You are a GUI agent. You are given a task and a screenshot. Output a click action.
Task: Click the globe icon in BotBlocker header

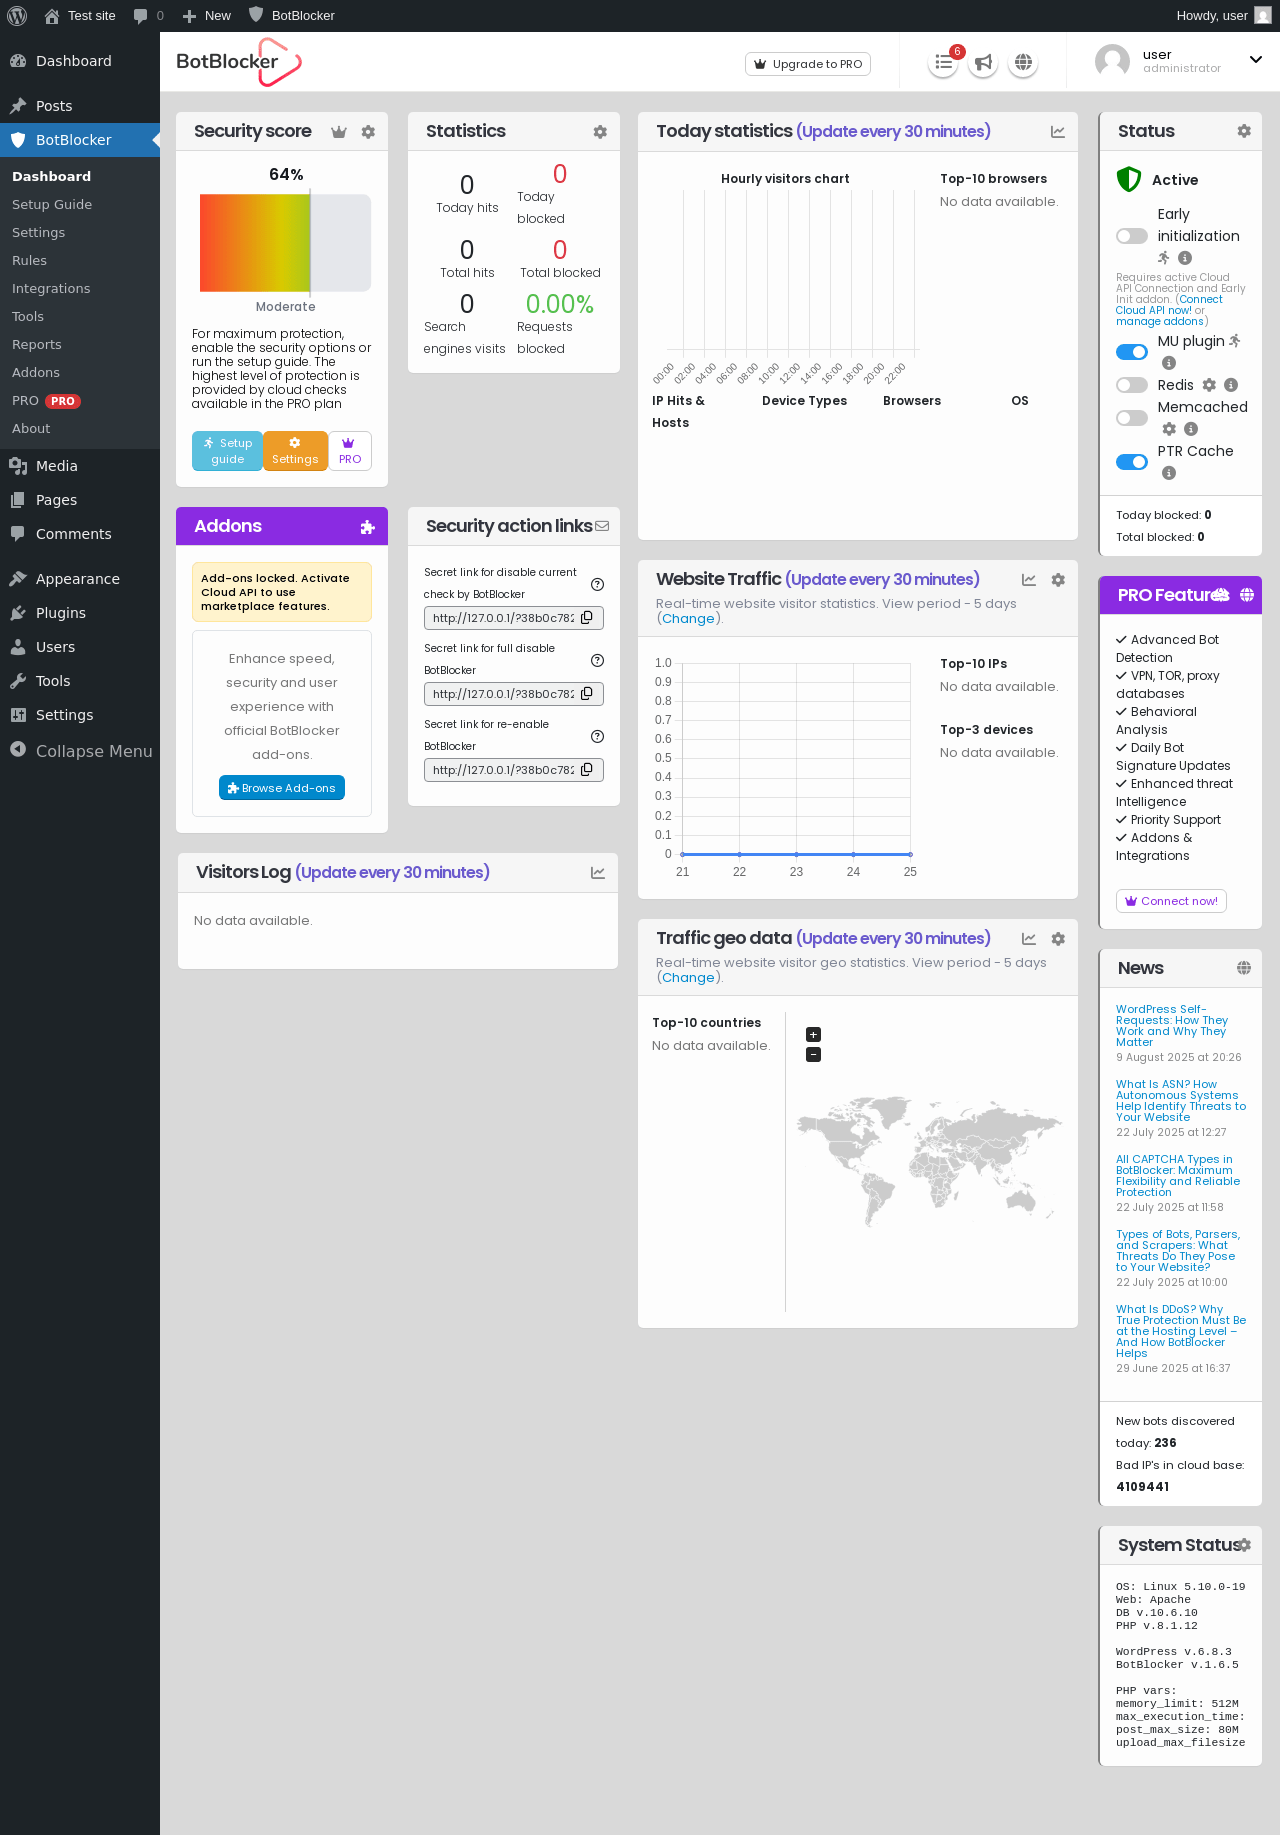1023,63
